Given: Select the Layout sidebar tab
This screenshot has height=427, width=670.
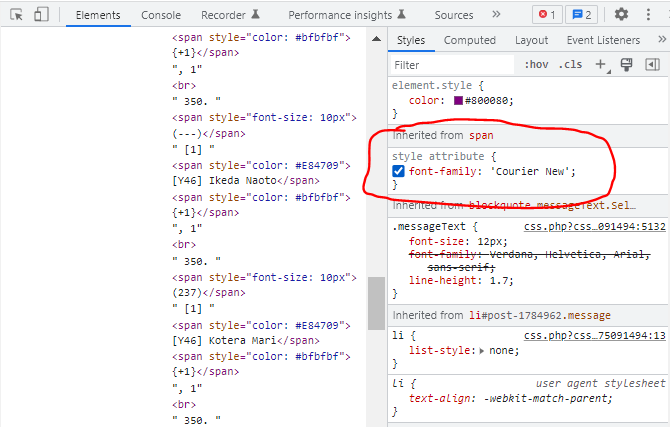Looking at the screenshot, I should coord(531,40).
